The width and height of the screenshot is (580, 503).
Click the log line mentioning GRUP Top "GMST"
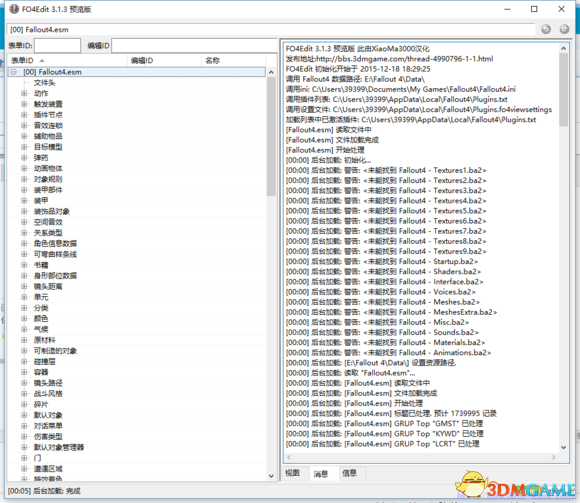(x=384, y=423)
